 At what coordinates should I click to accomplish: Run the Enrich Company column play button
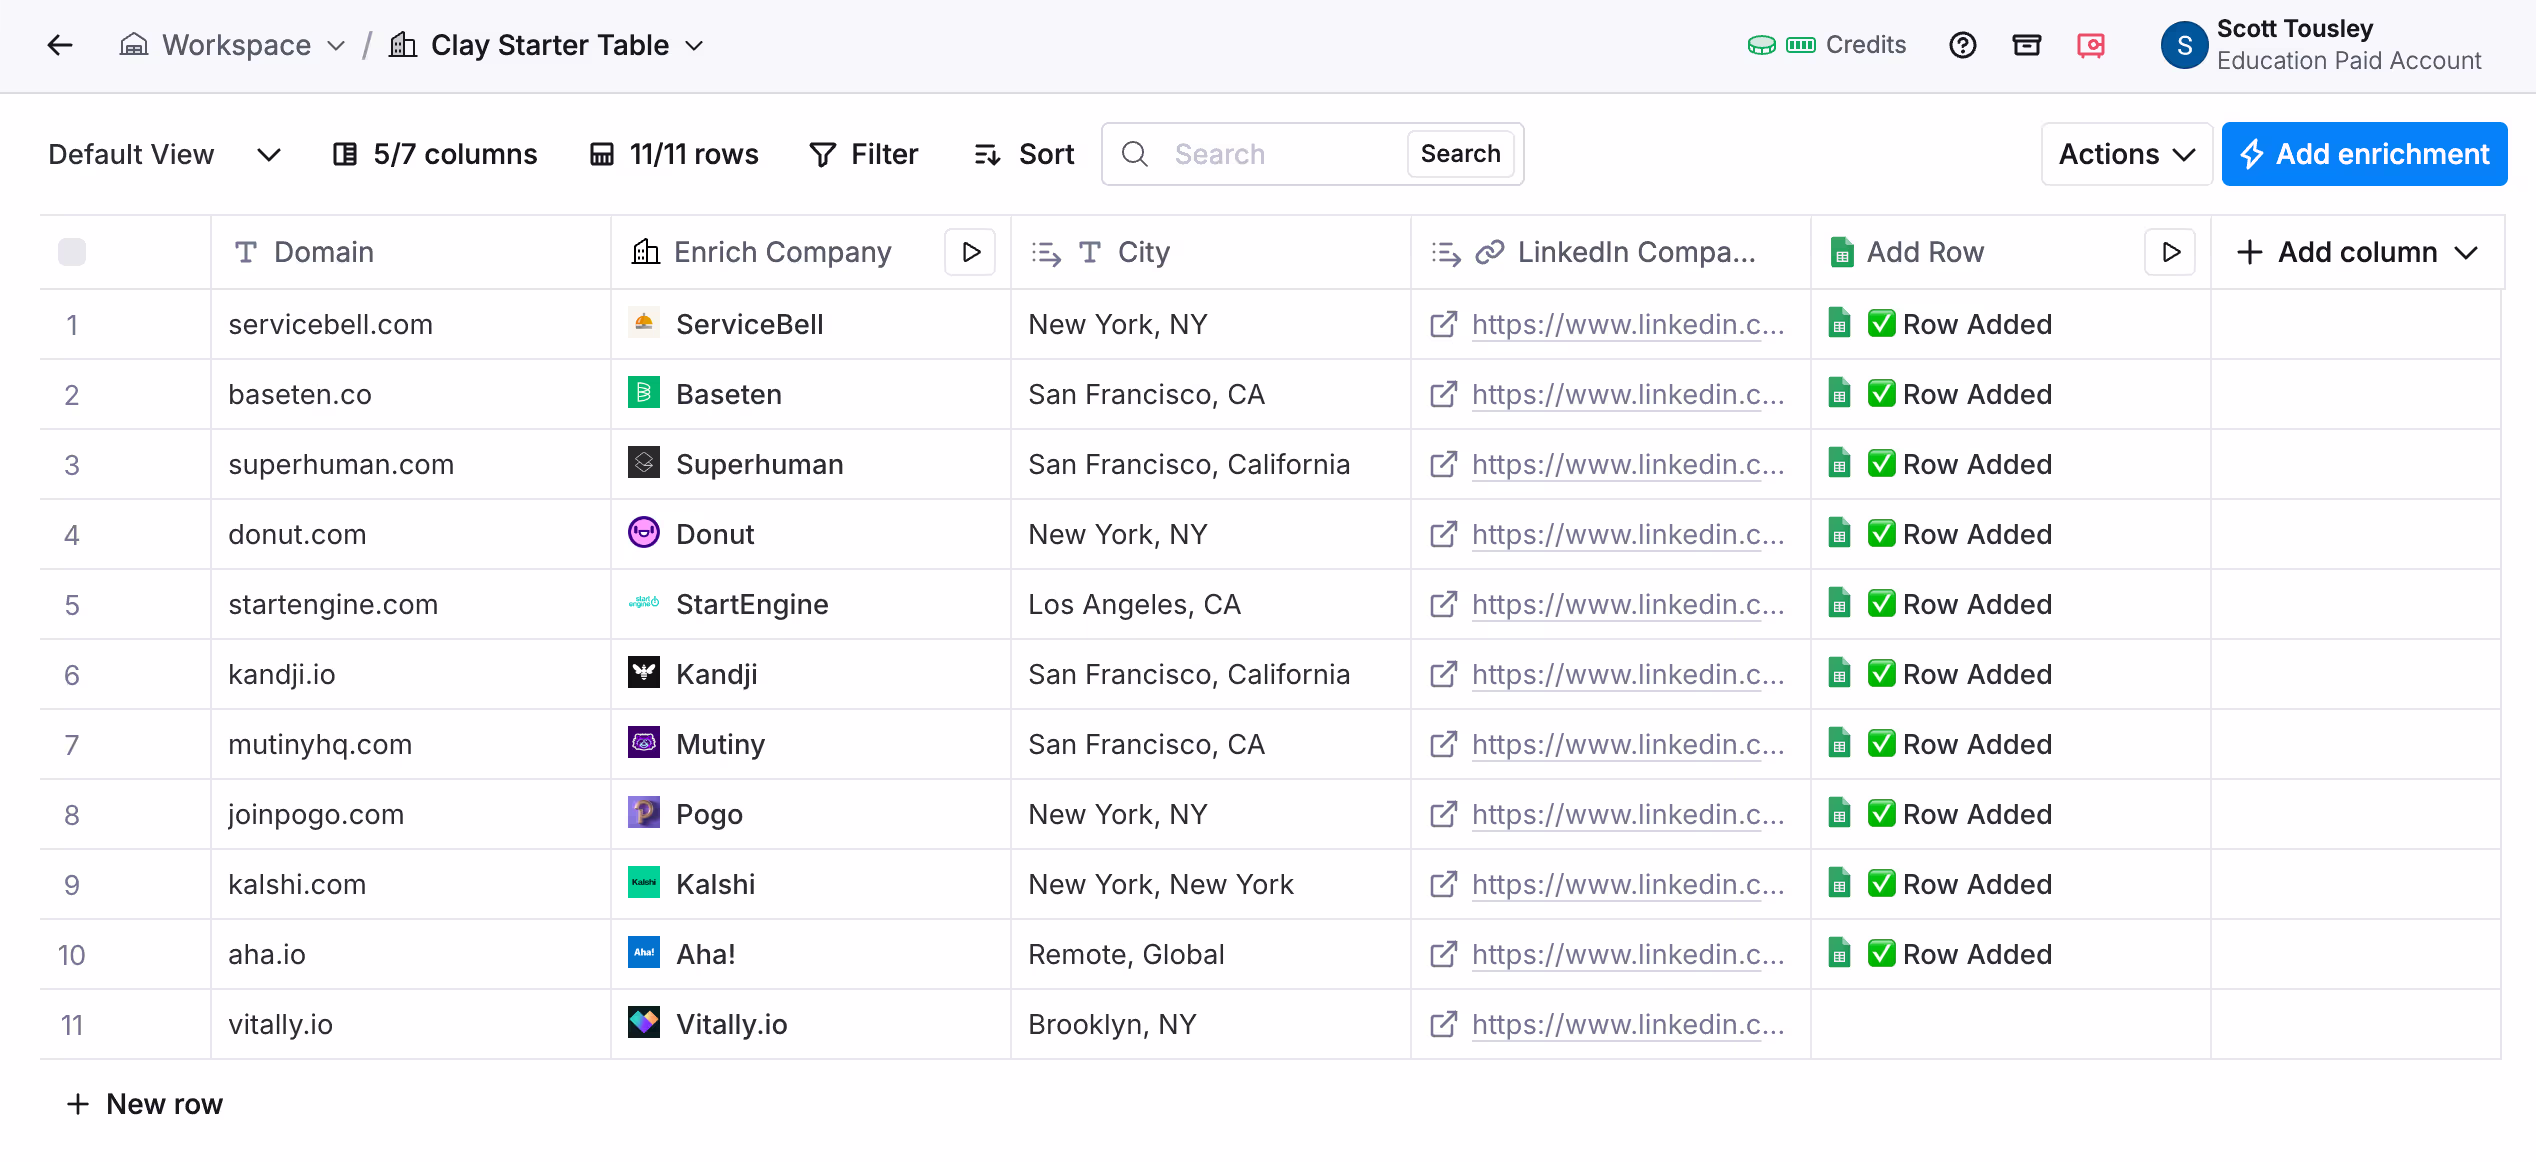[970, 252]
